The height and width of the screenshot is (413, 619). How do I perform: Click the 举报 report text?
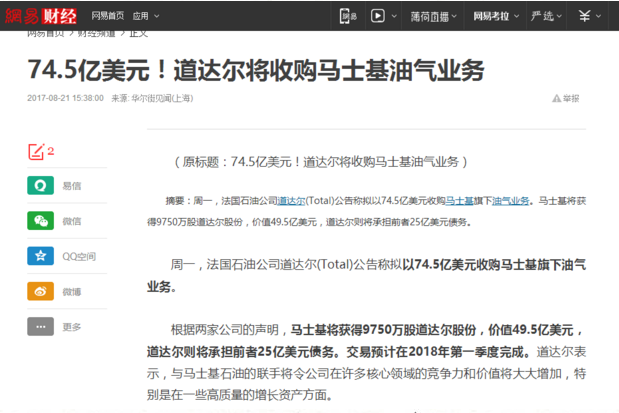click(571, 98)
